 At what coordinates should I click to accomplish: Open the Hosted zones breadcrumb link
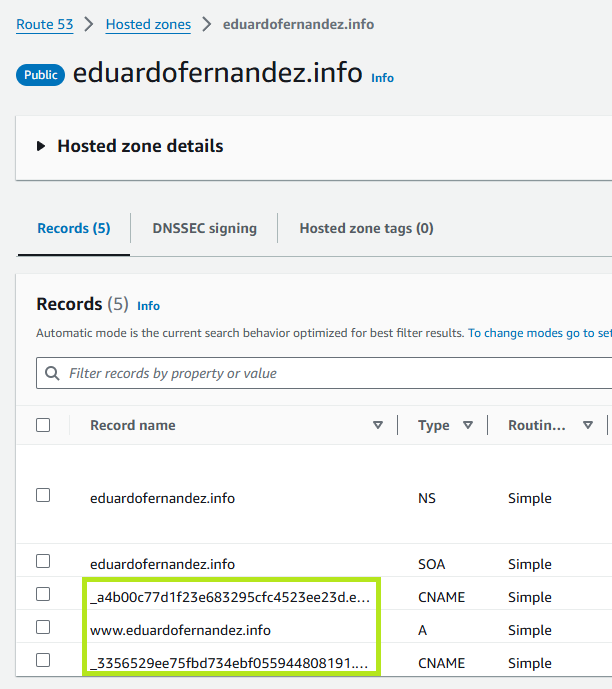point(148,24)
